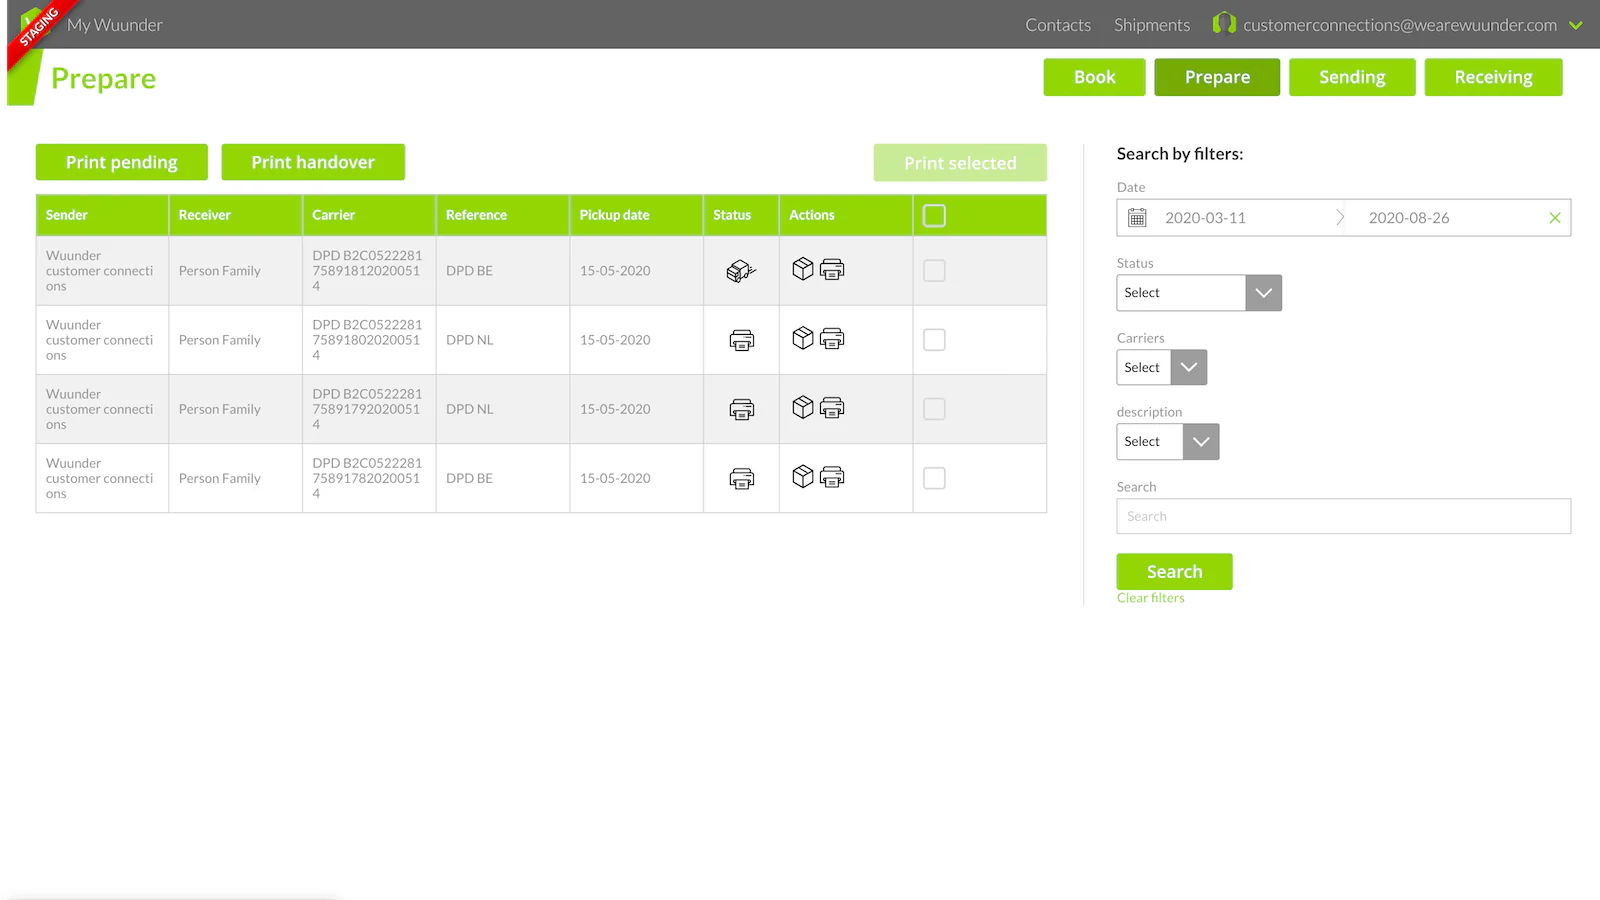The image size is (1600, 900).
Task: Click the Print handover button
Action: tap(313, 162)
